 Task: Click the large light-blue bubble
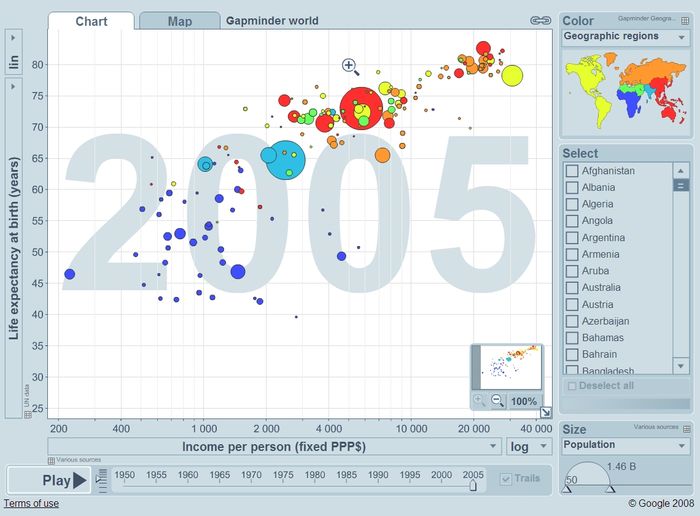pos(285,160)
